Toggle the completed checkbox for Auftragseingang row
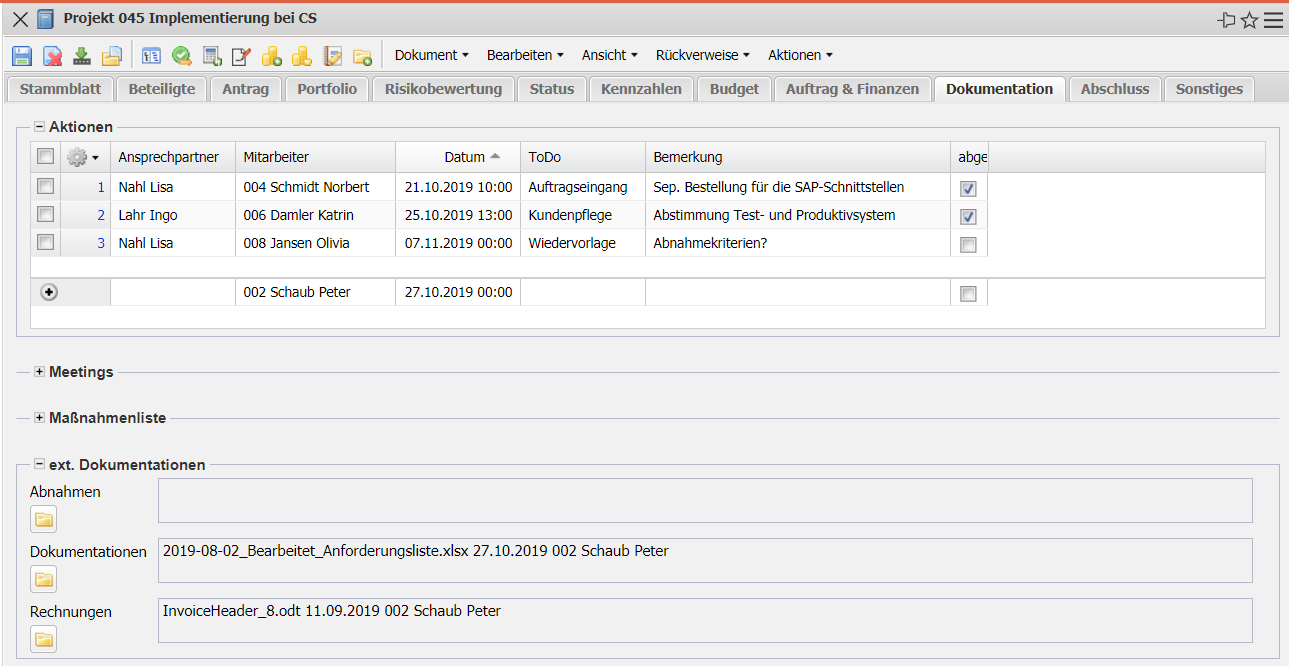 click(x=968, y=188)
